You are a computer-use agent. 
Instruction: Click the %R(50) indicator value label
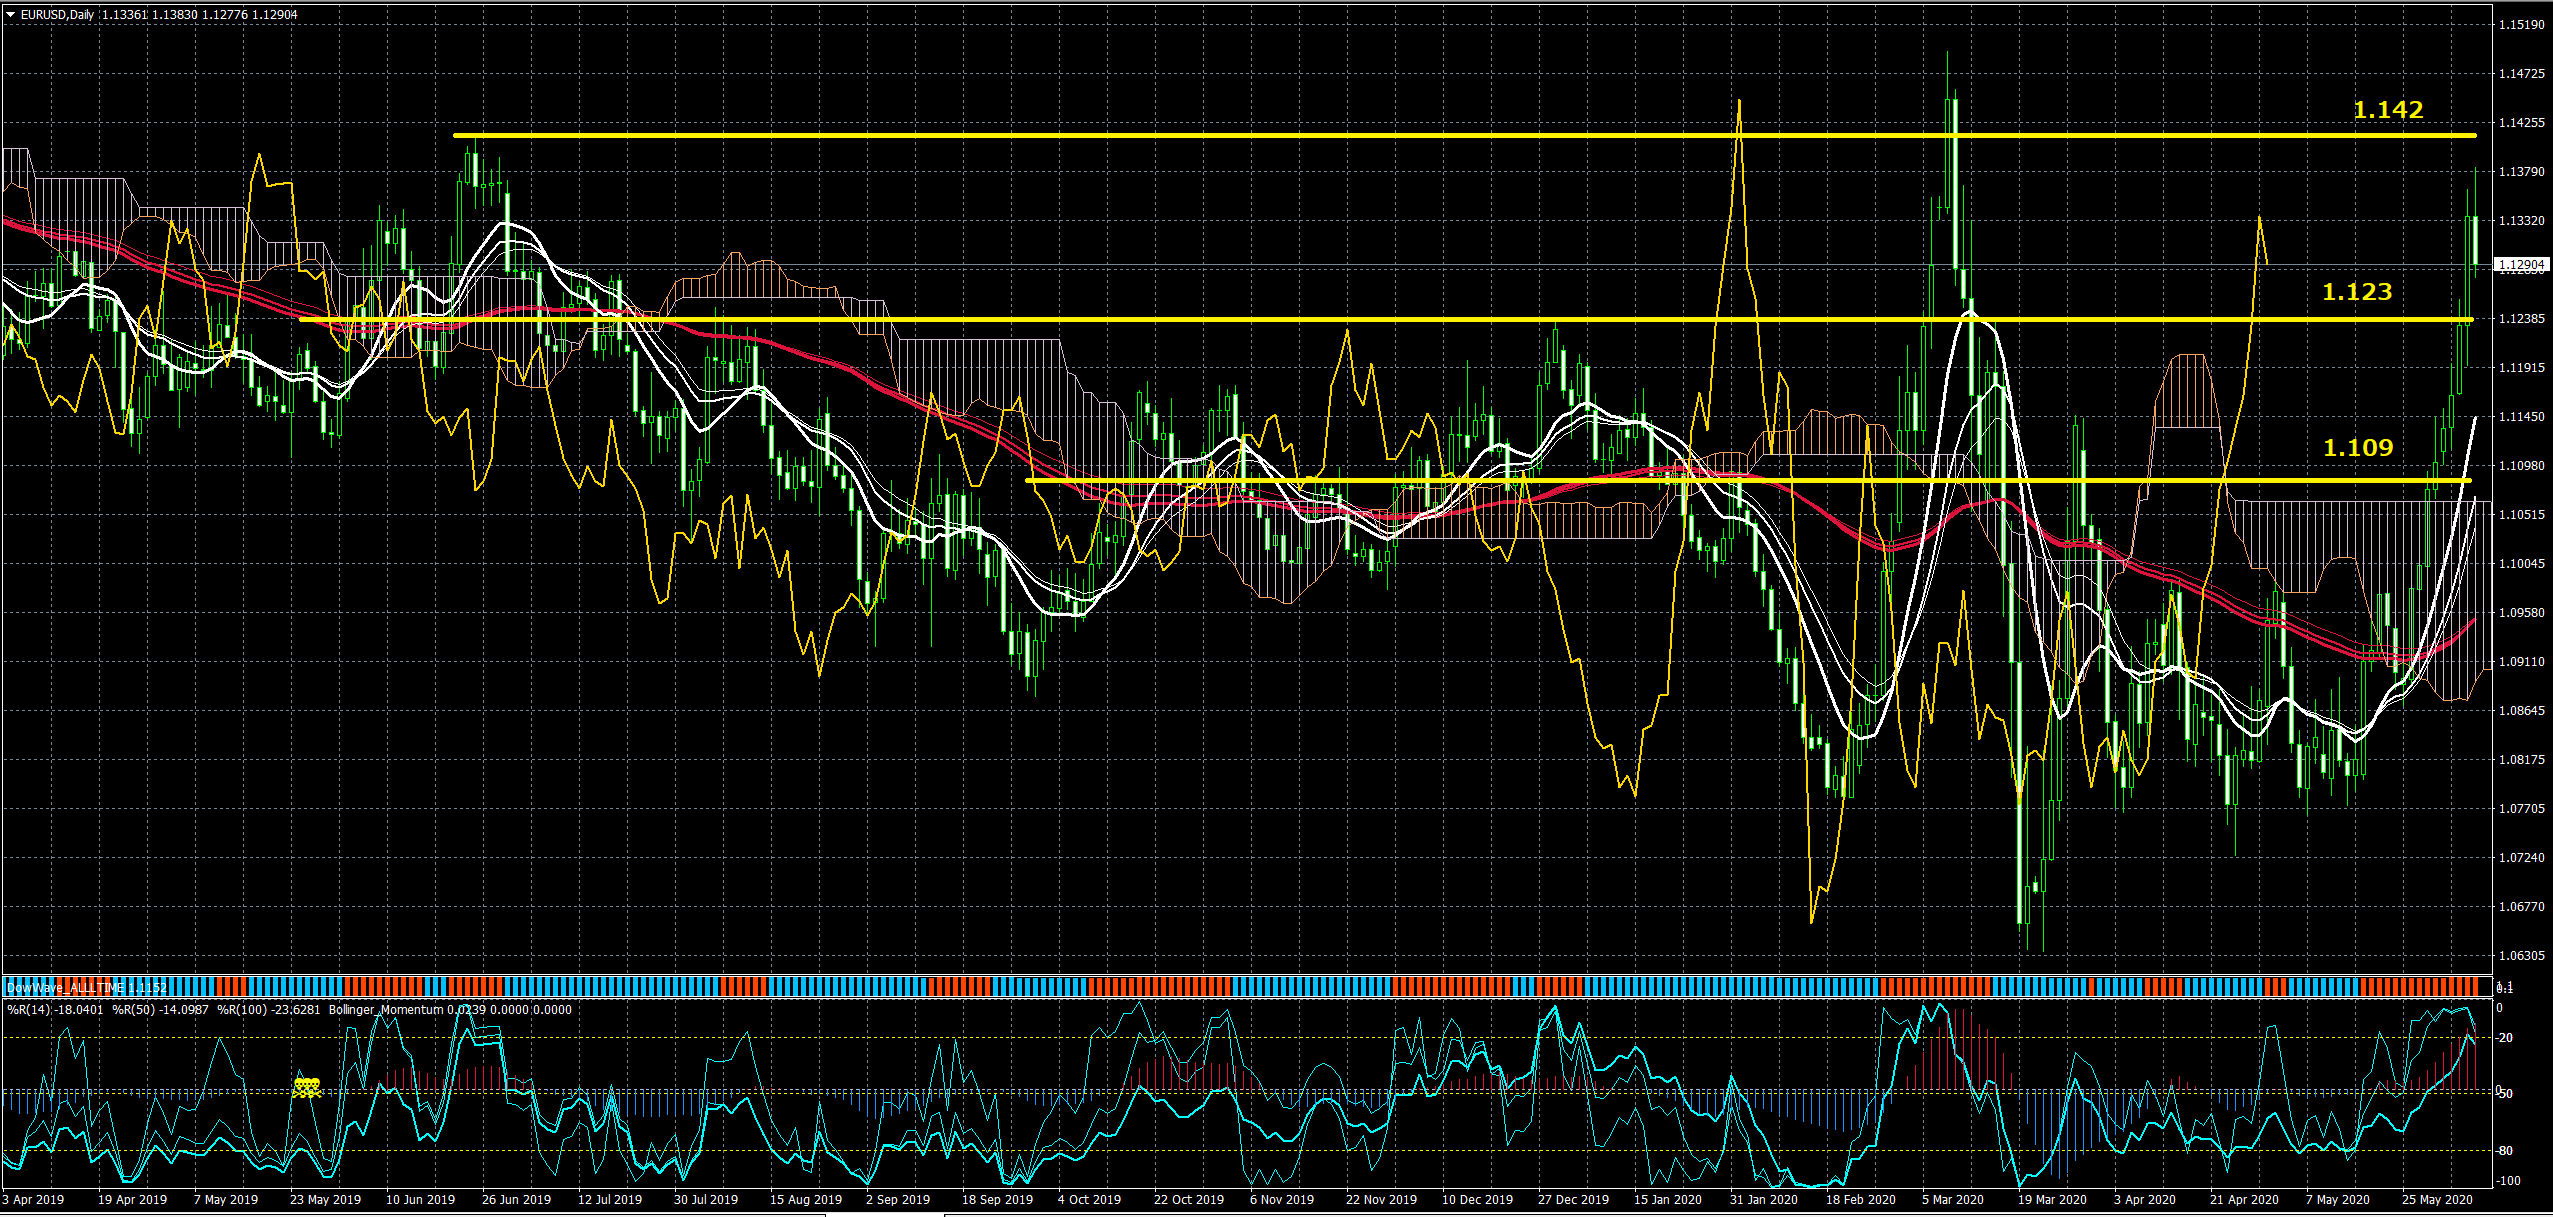tap(160, 1010)
